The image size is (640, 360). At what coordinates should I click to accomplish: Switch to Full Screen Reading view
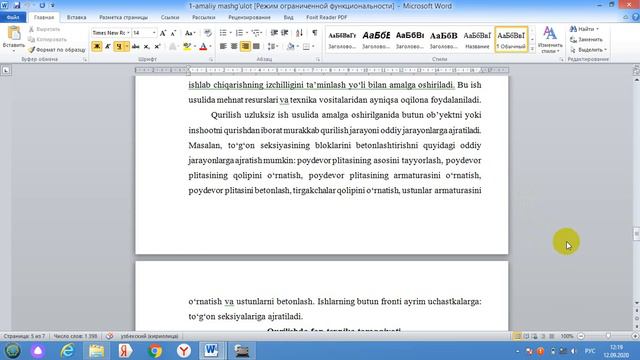click(x=526, y=336)
